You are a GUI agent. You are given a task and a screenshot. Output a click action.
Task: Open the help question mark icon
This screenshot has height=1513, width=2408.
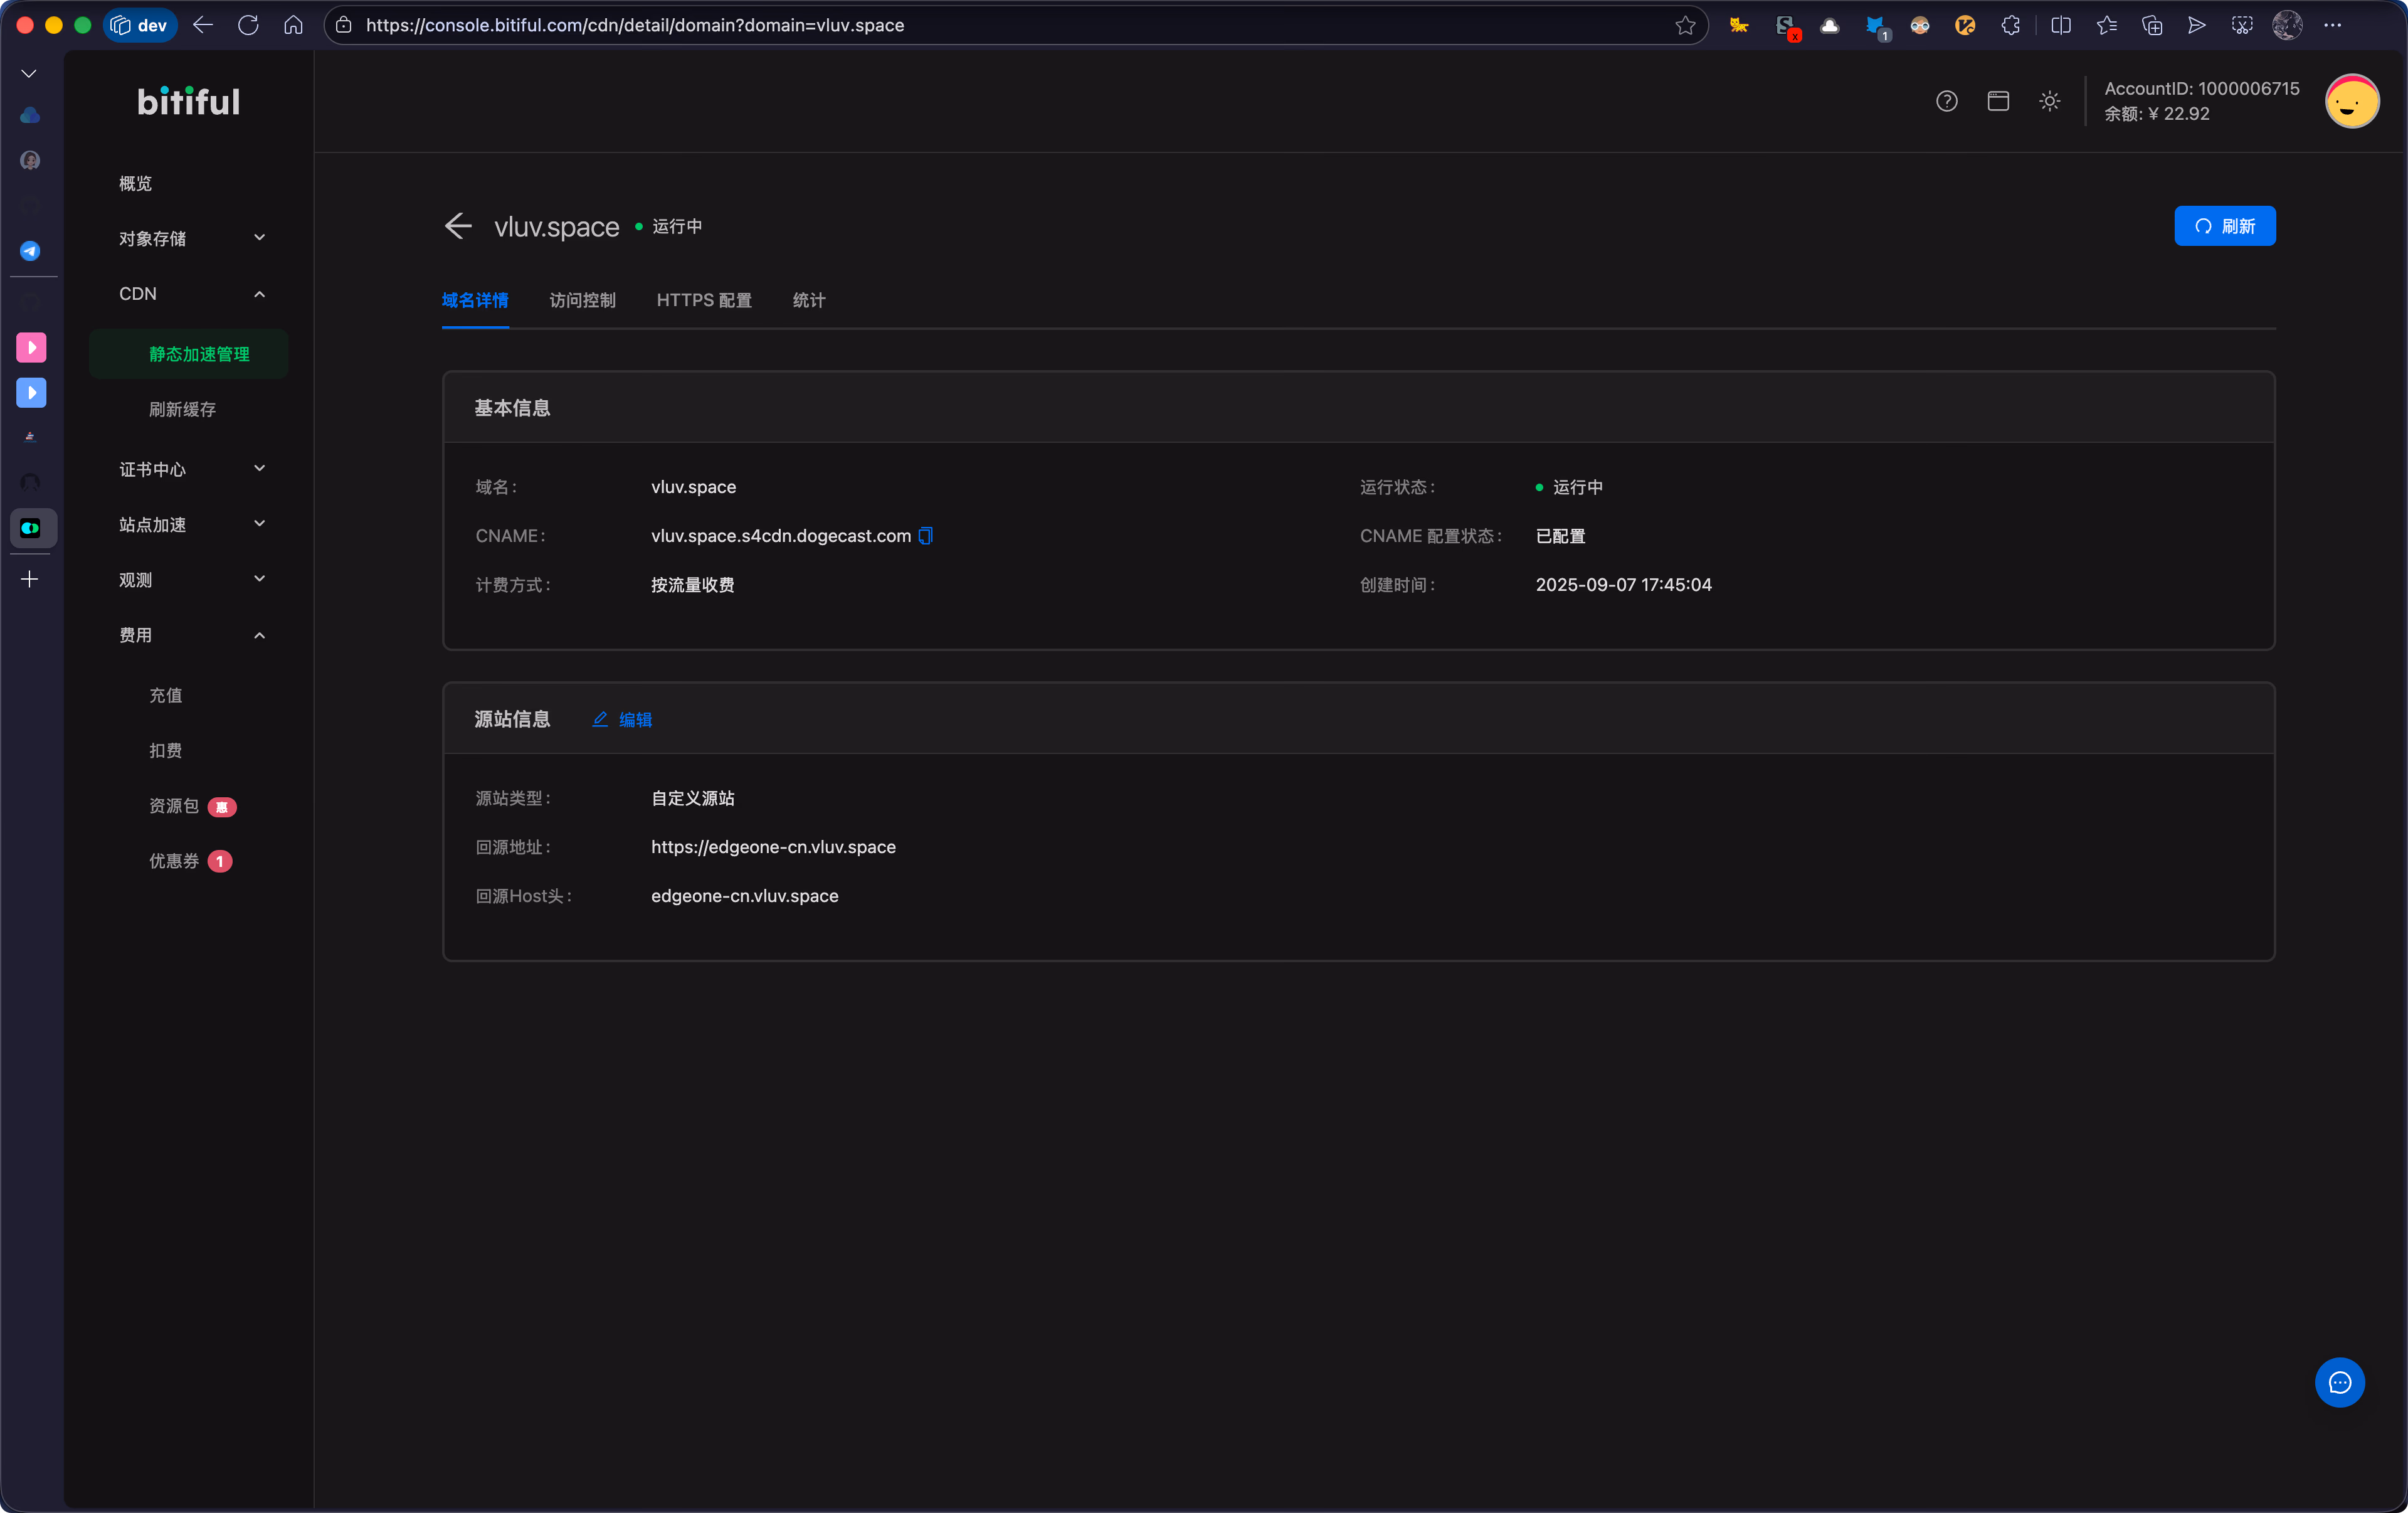coord(1946,101)
